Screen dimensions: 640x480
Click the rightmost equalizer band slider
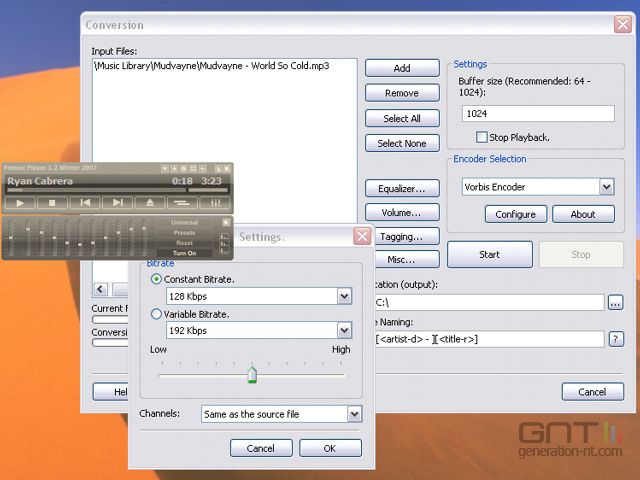pyautogui.click(x=144, y=238)
